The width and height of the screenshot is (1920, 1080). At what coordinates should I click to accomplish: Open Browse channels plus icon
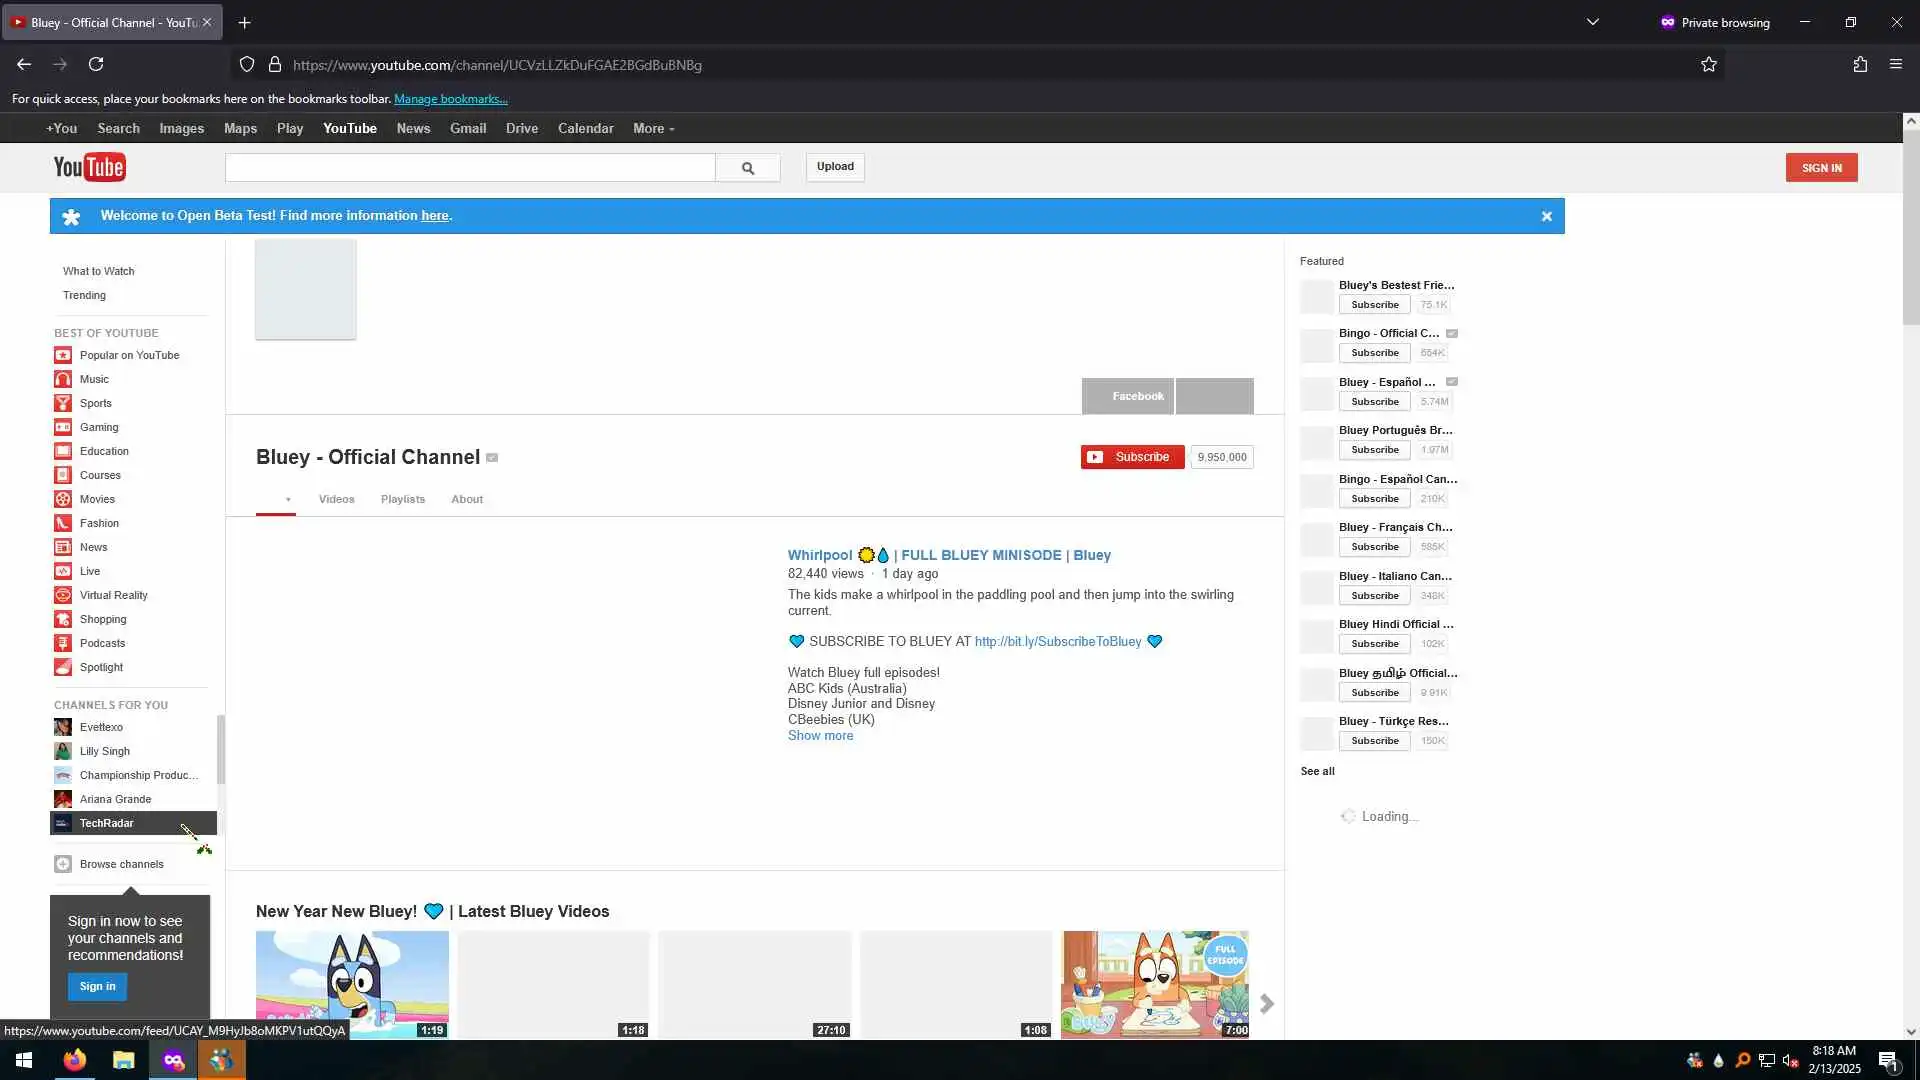pos(63,864)
